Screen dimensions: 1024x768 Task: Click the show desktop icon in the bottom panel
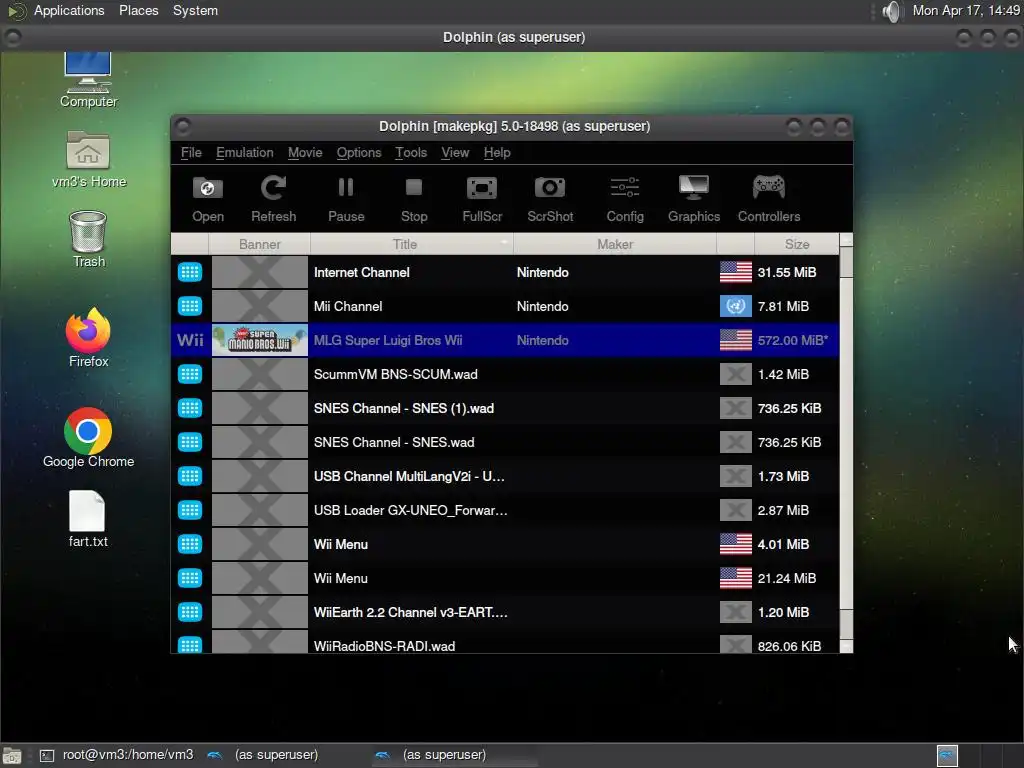pyautogui.click(x=12, y=756)
